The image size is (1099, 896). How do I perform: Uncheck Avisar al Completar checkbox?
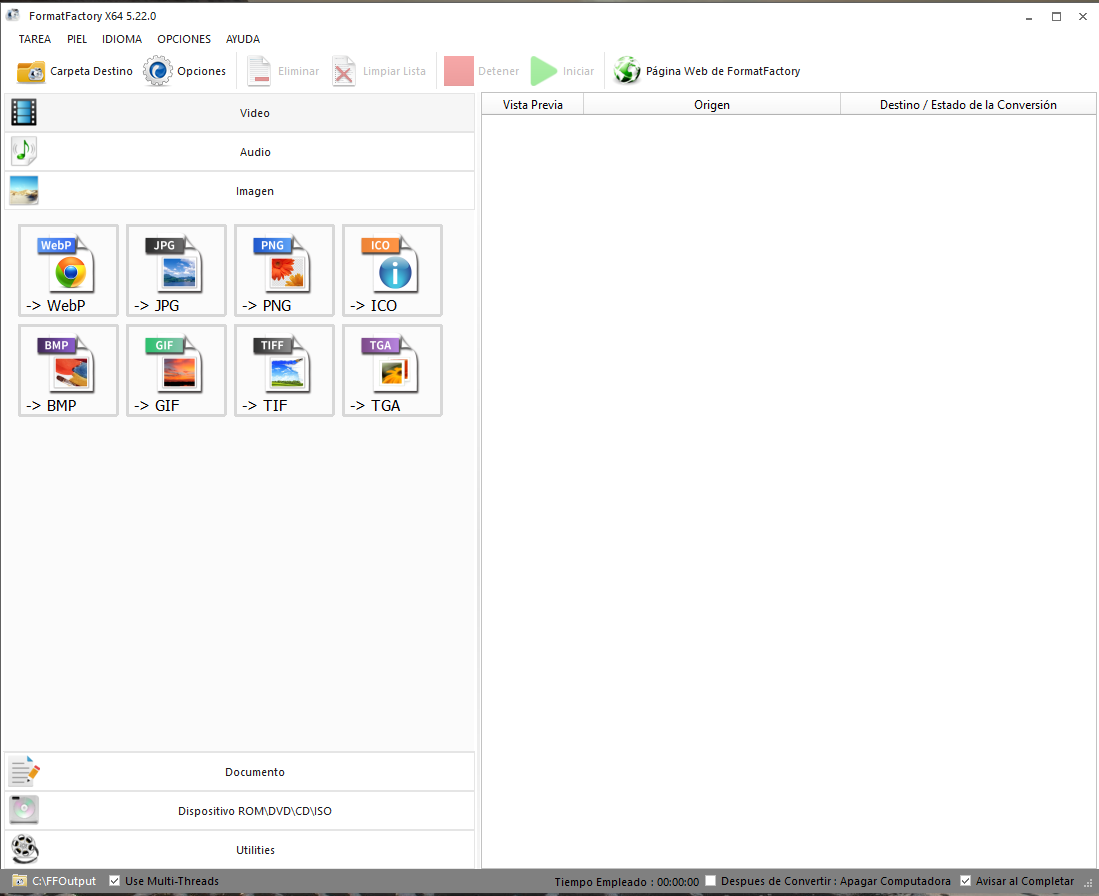[965, 881]
